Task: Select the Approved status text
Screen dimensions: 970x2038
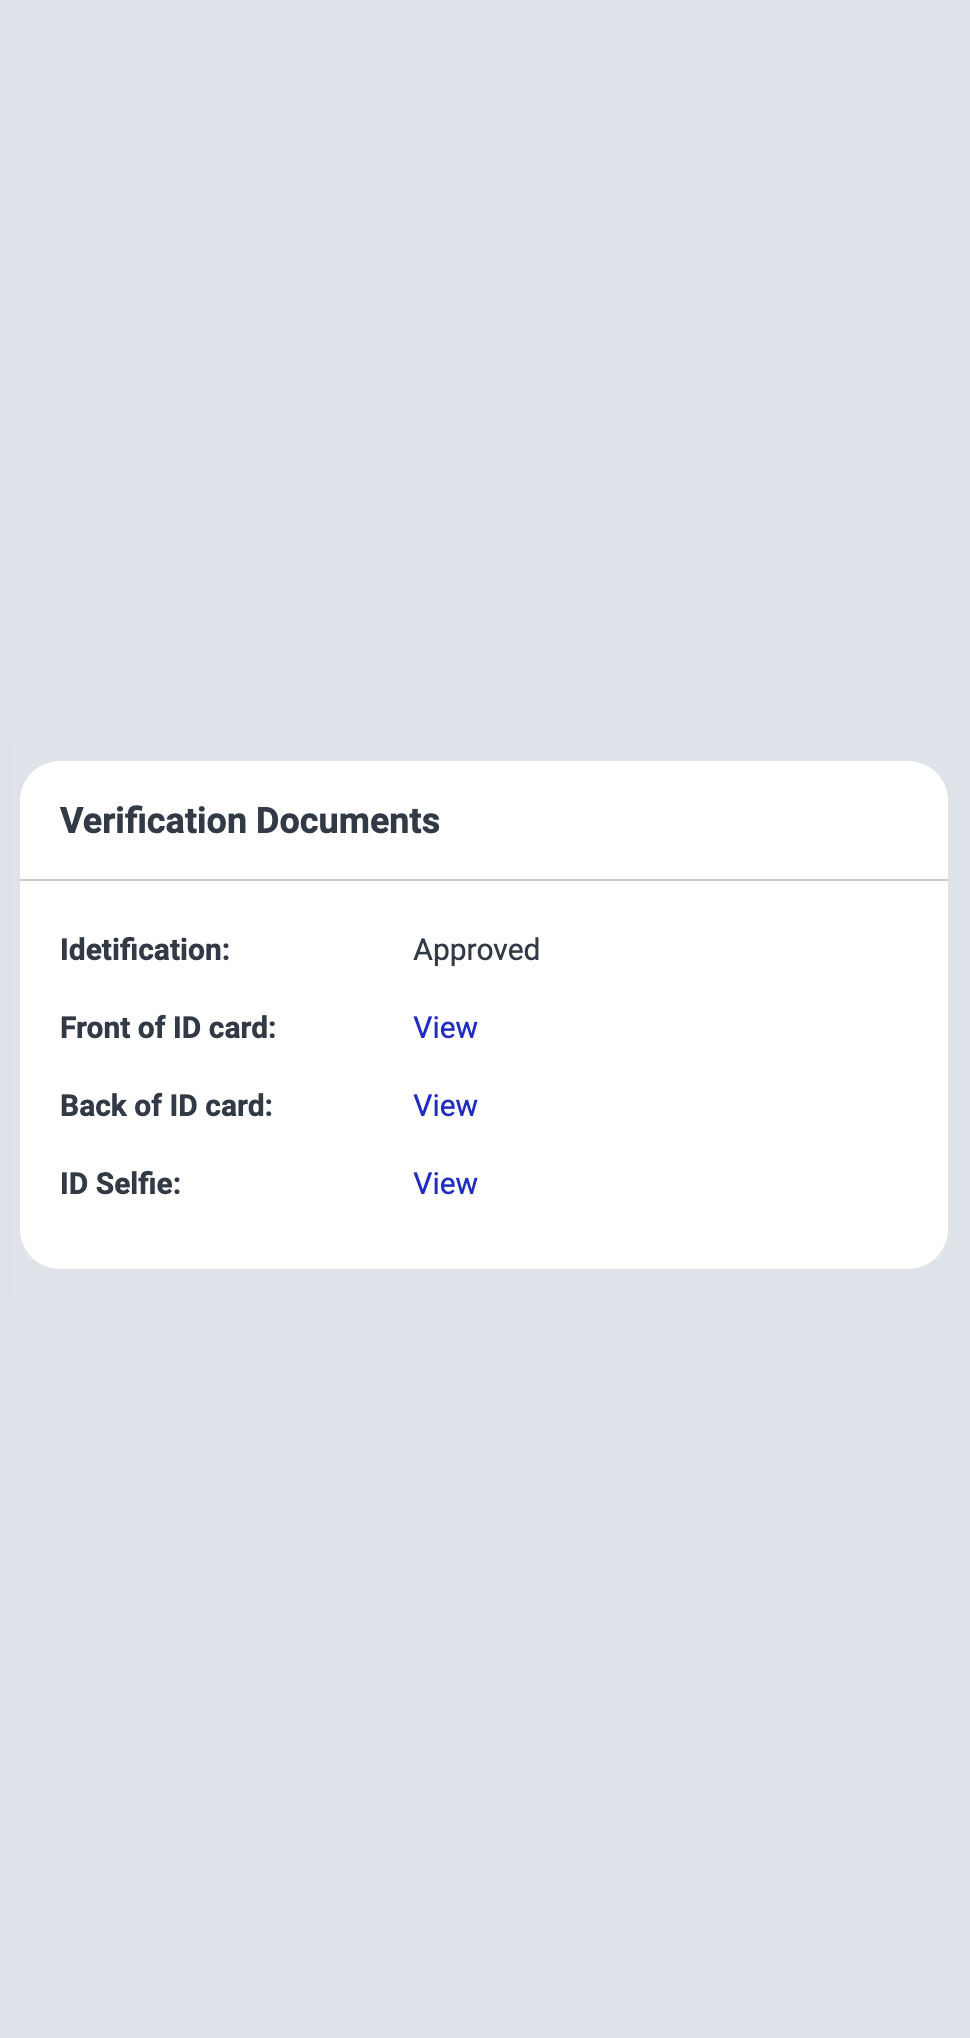Action: tap(476, 950)
